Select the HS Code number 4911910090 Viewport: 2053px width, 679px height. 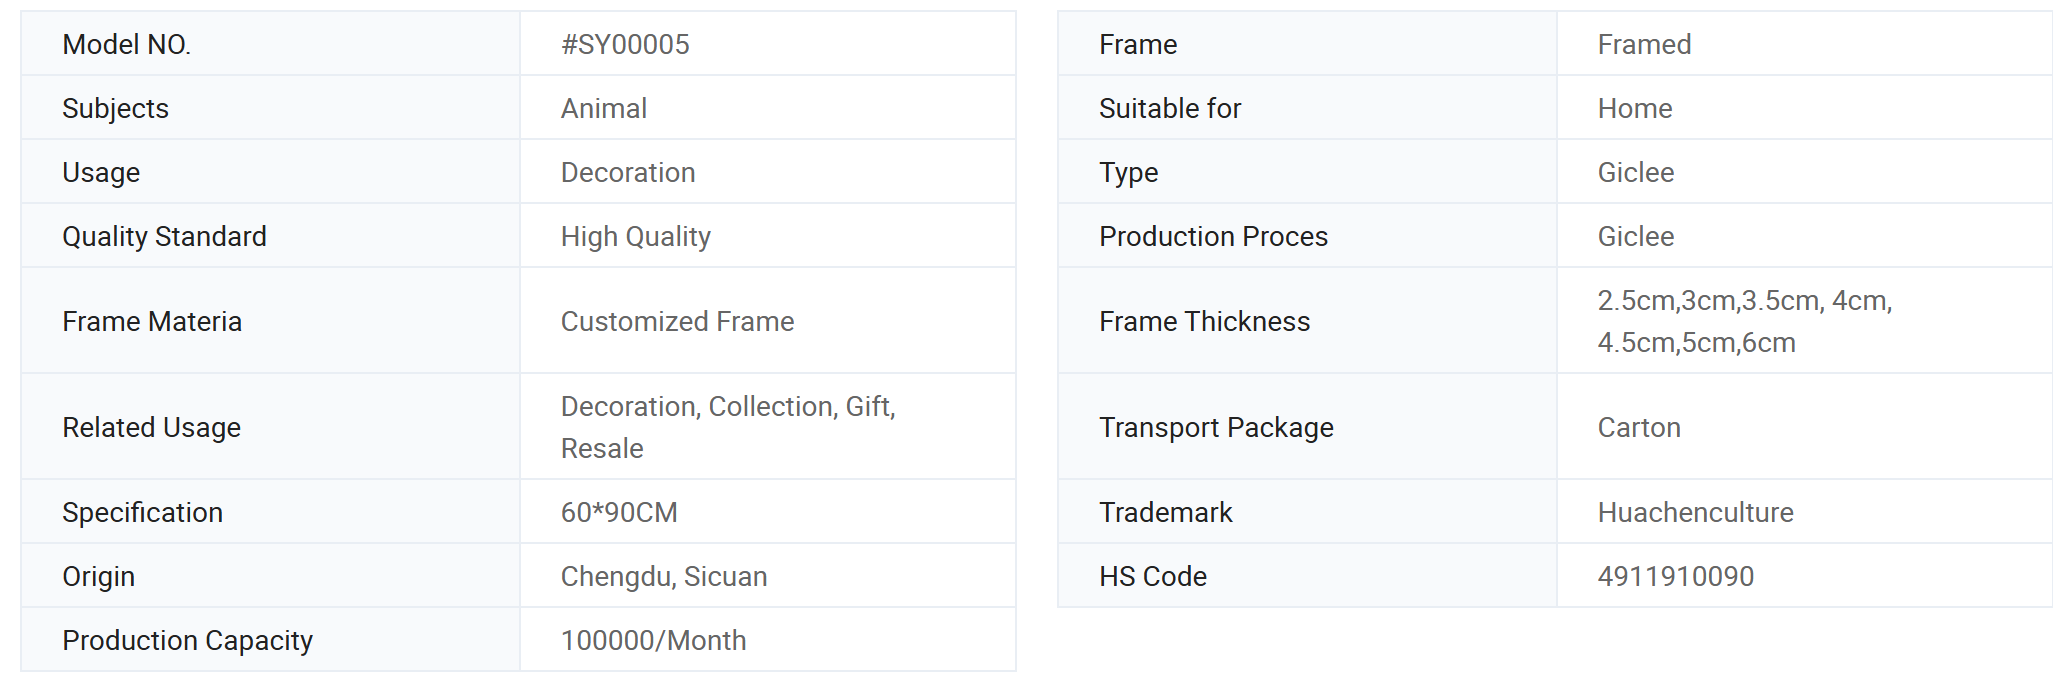1676,576
